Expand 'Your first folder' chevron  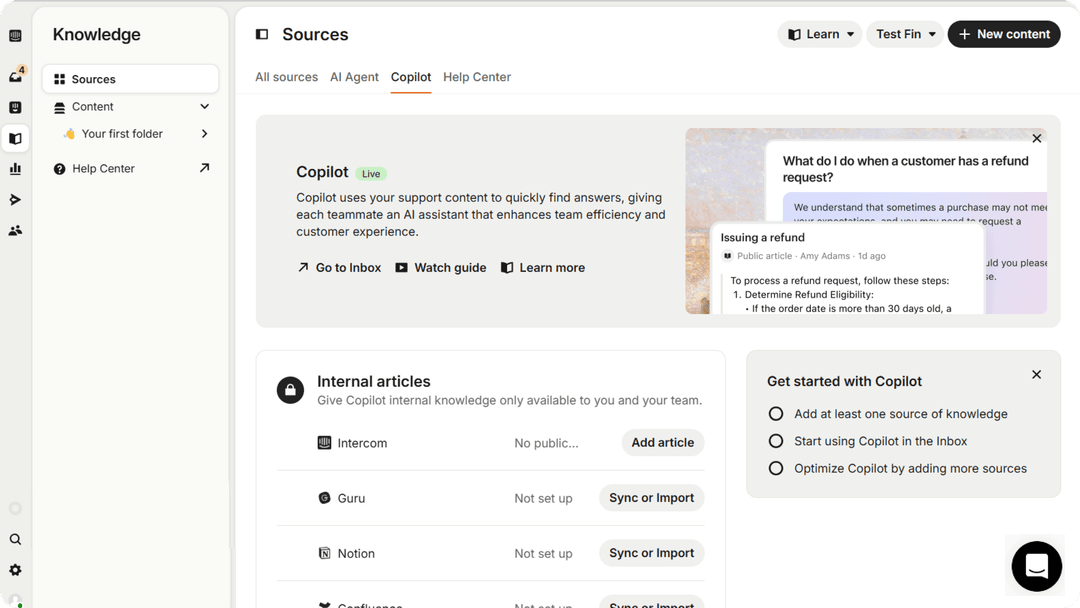coord(204,133)
